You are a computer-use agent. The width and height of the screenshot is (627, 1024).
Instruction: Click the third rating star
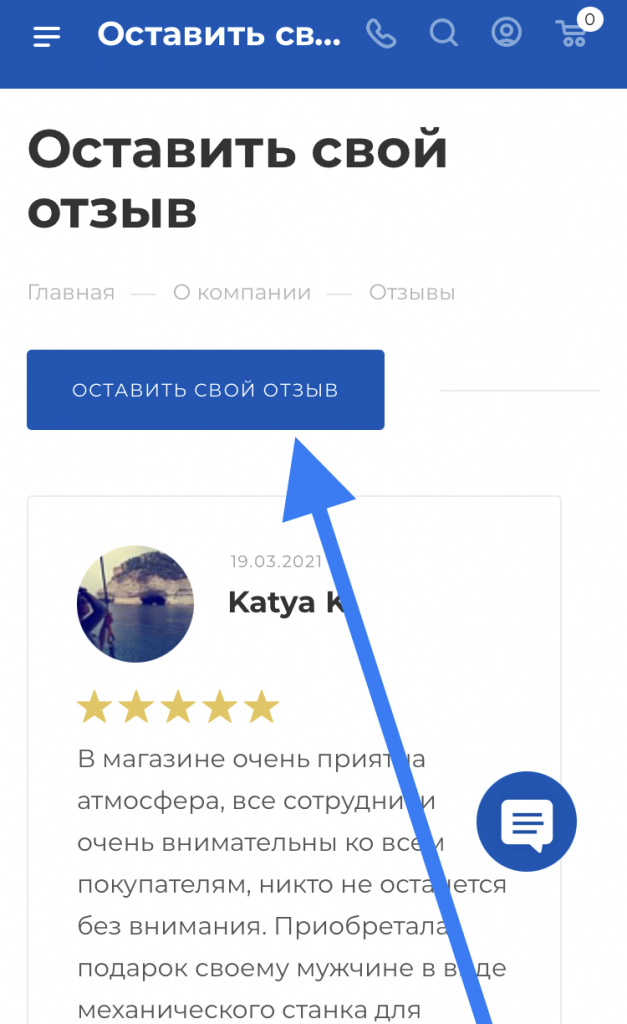(x=178, y=706)
